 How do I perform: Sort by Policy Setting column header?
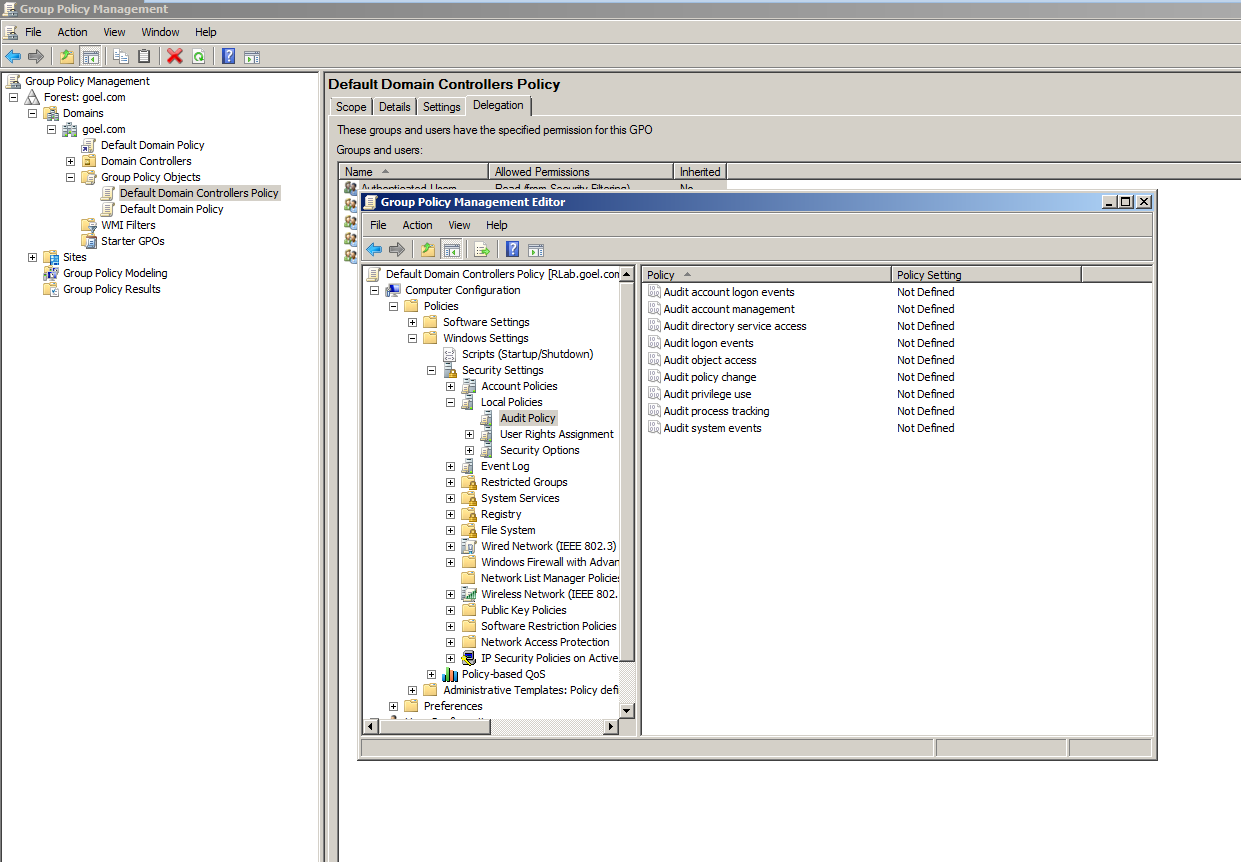[x=986, y=275]
